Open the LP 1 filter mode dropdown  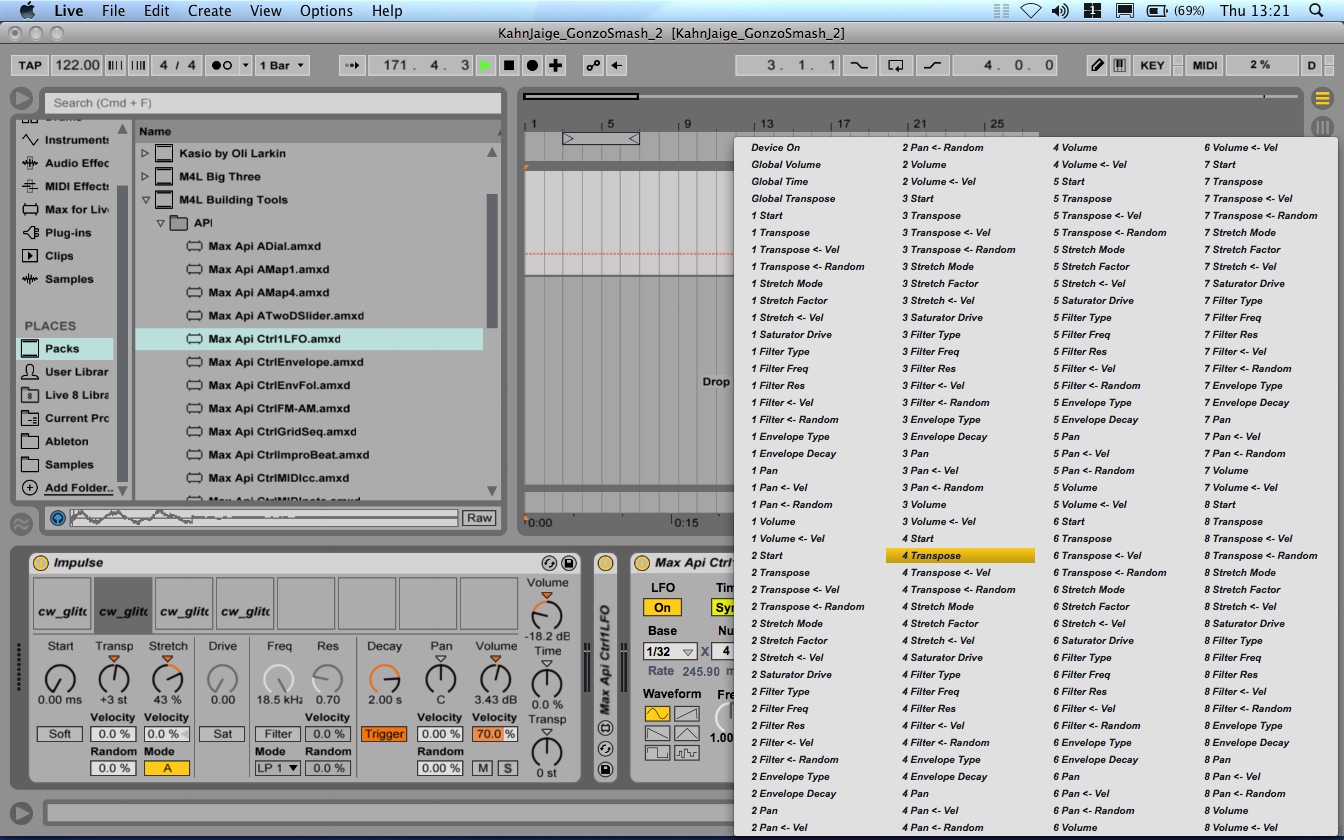[278, 767]
